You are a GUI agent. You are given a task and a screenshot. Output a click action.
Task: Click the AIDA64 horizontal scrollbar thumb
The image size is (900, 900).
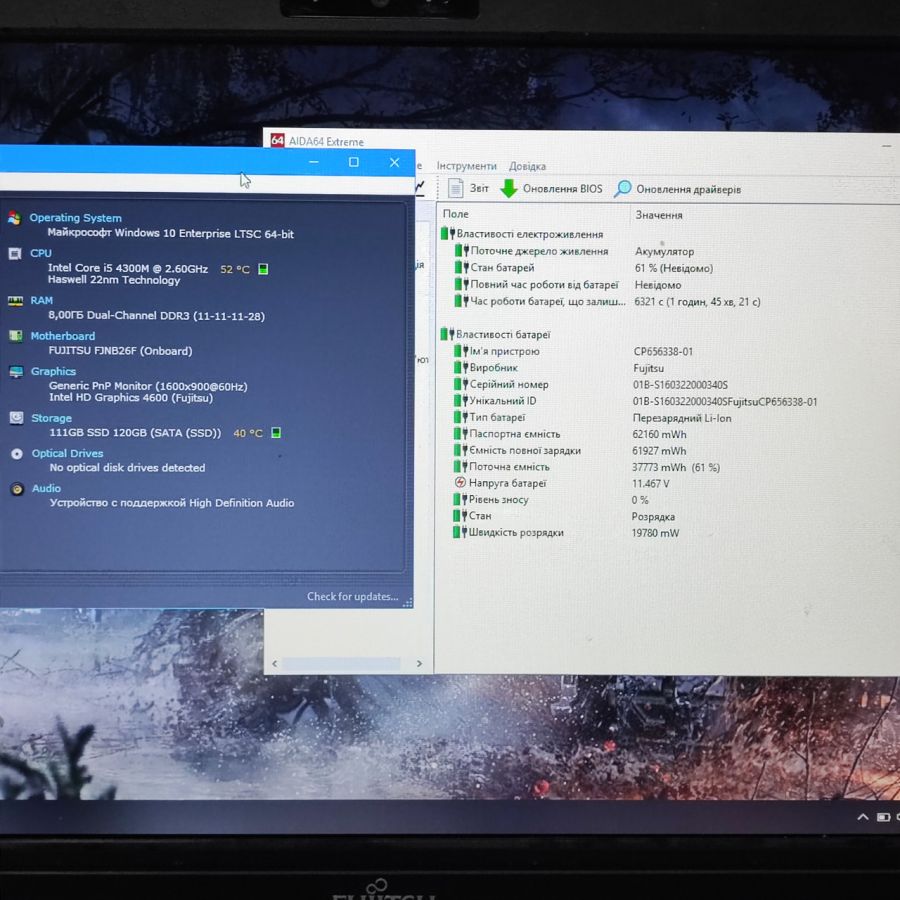tap(341, 664)
